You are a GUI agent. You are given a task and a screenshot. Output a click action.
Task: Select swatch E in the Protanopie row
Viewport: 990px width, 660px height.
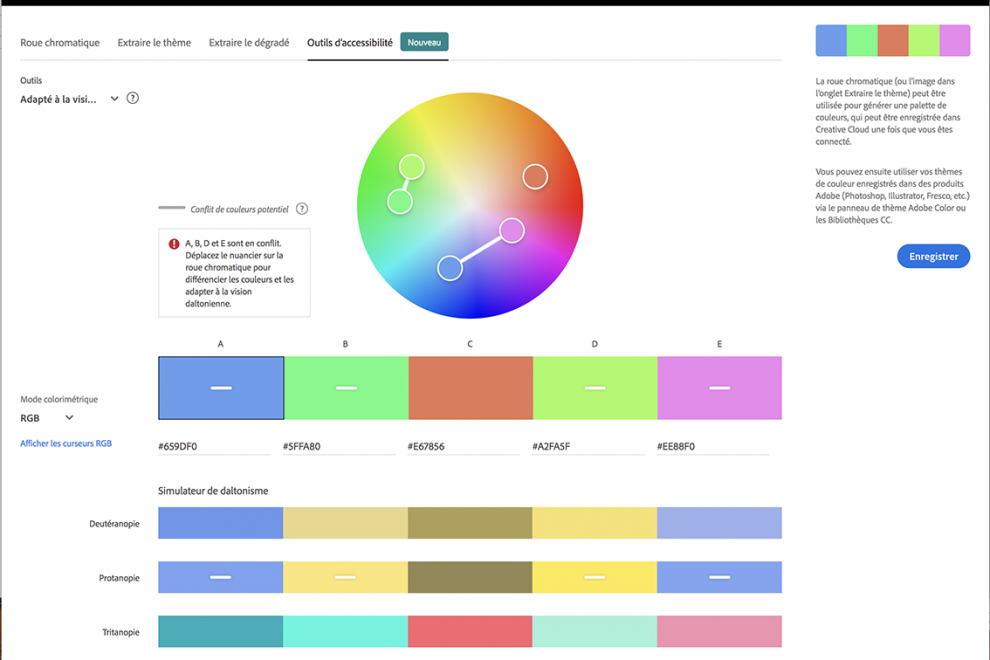point(718,577)
